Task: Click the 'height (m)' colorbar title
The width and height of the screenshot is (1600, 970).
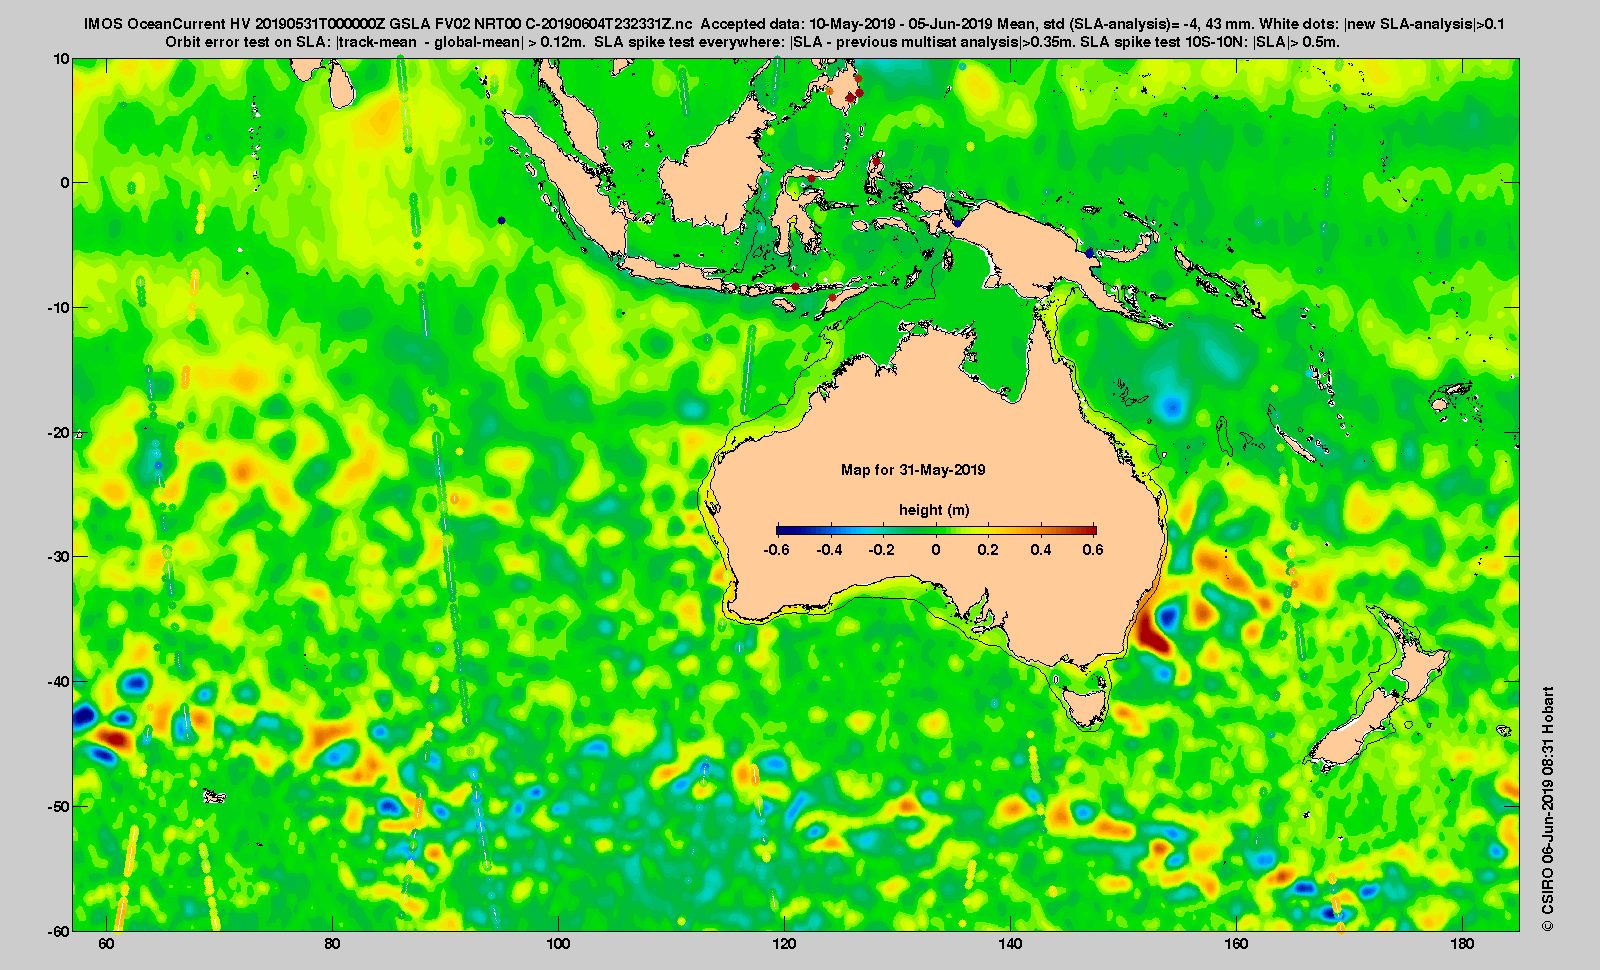Action: pyautogui.click(x=934, y=510)
